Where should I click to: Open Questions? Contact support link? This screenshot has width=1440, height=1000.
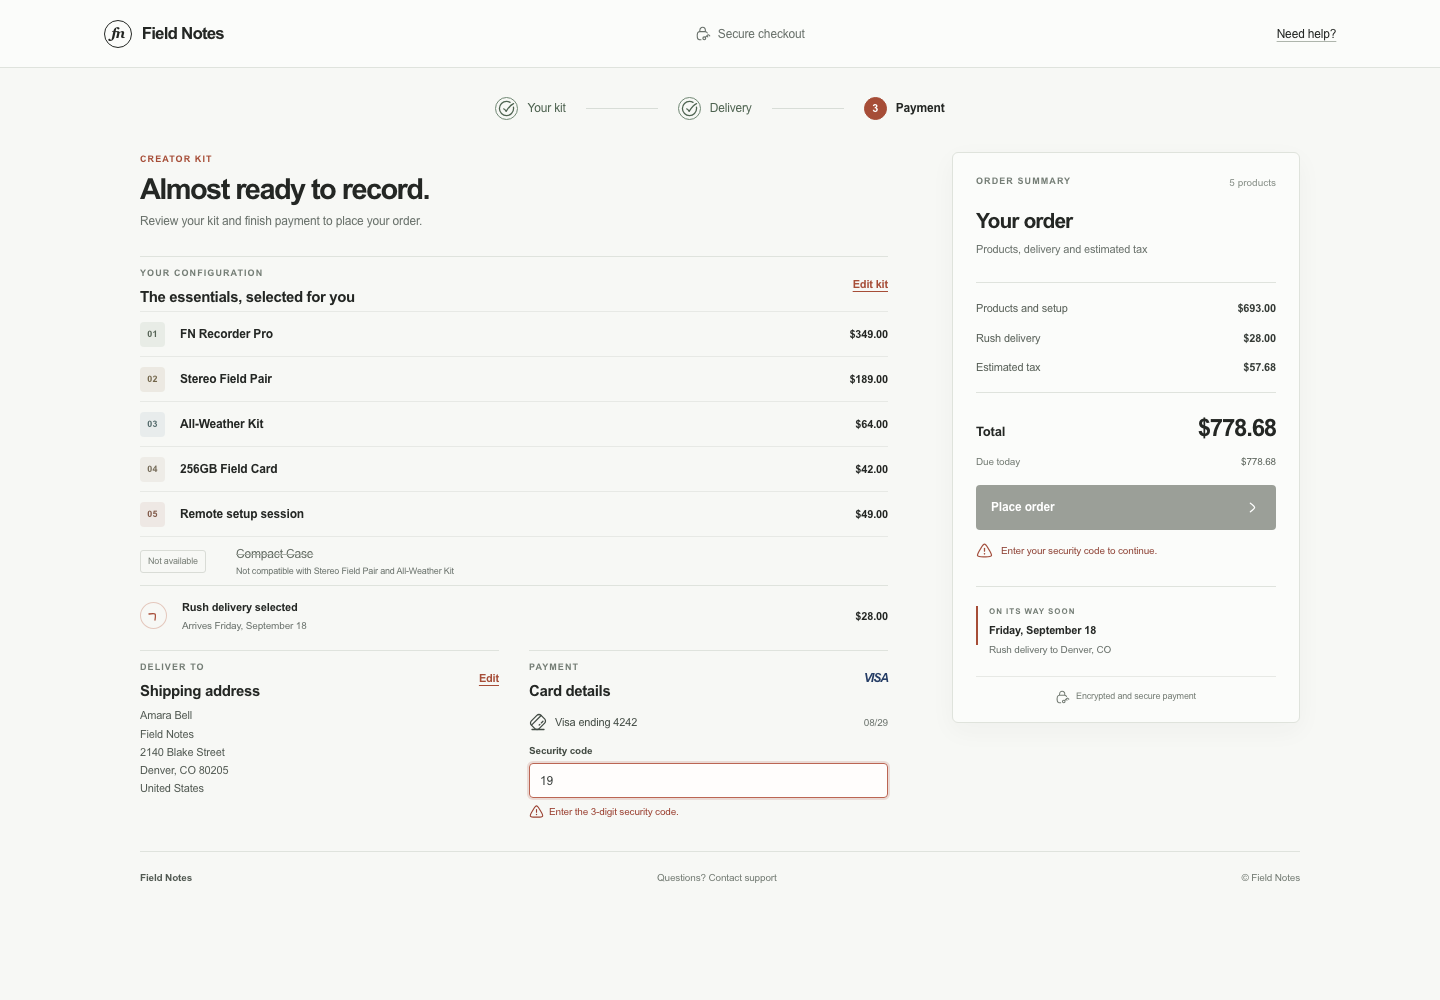point(717,878)
